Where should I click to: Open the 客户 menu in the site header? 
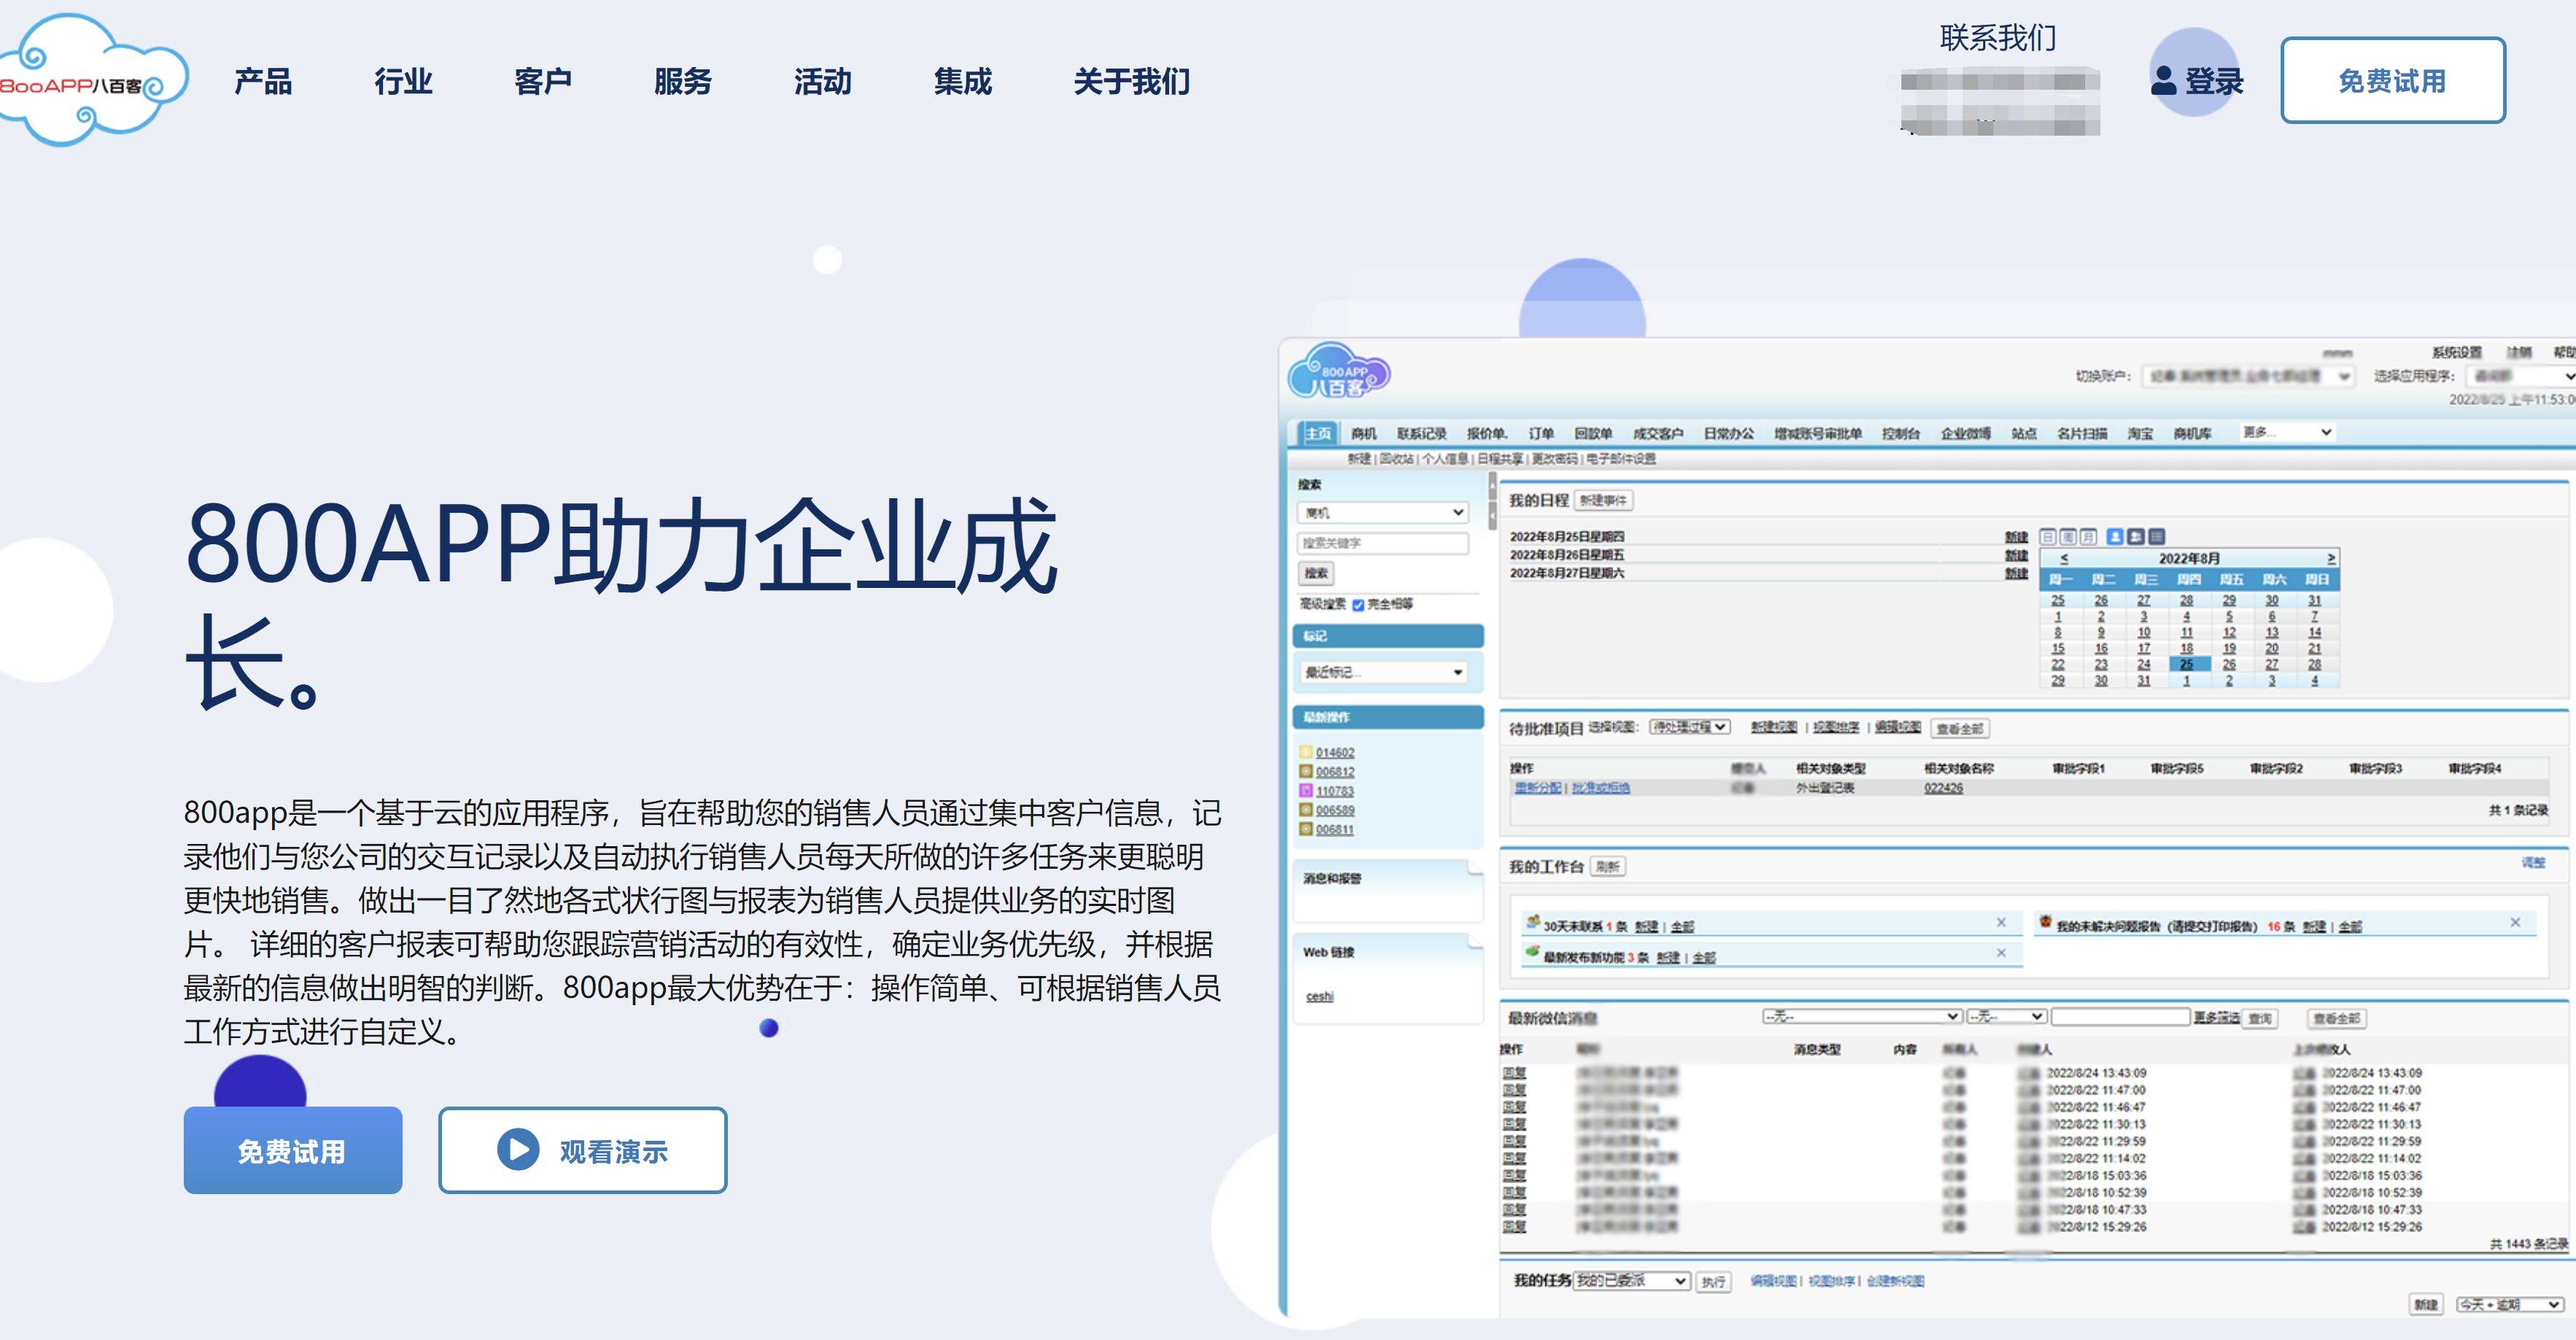point(543,81)
